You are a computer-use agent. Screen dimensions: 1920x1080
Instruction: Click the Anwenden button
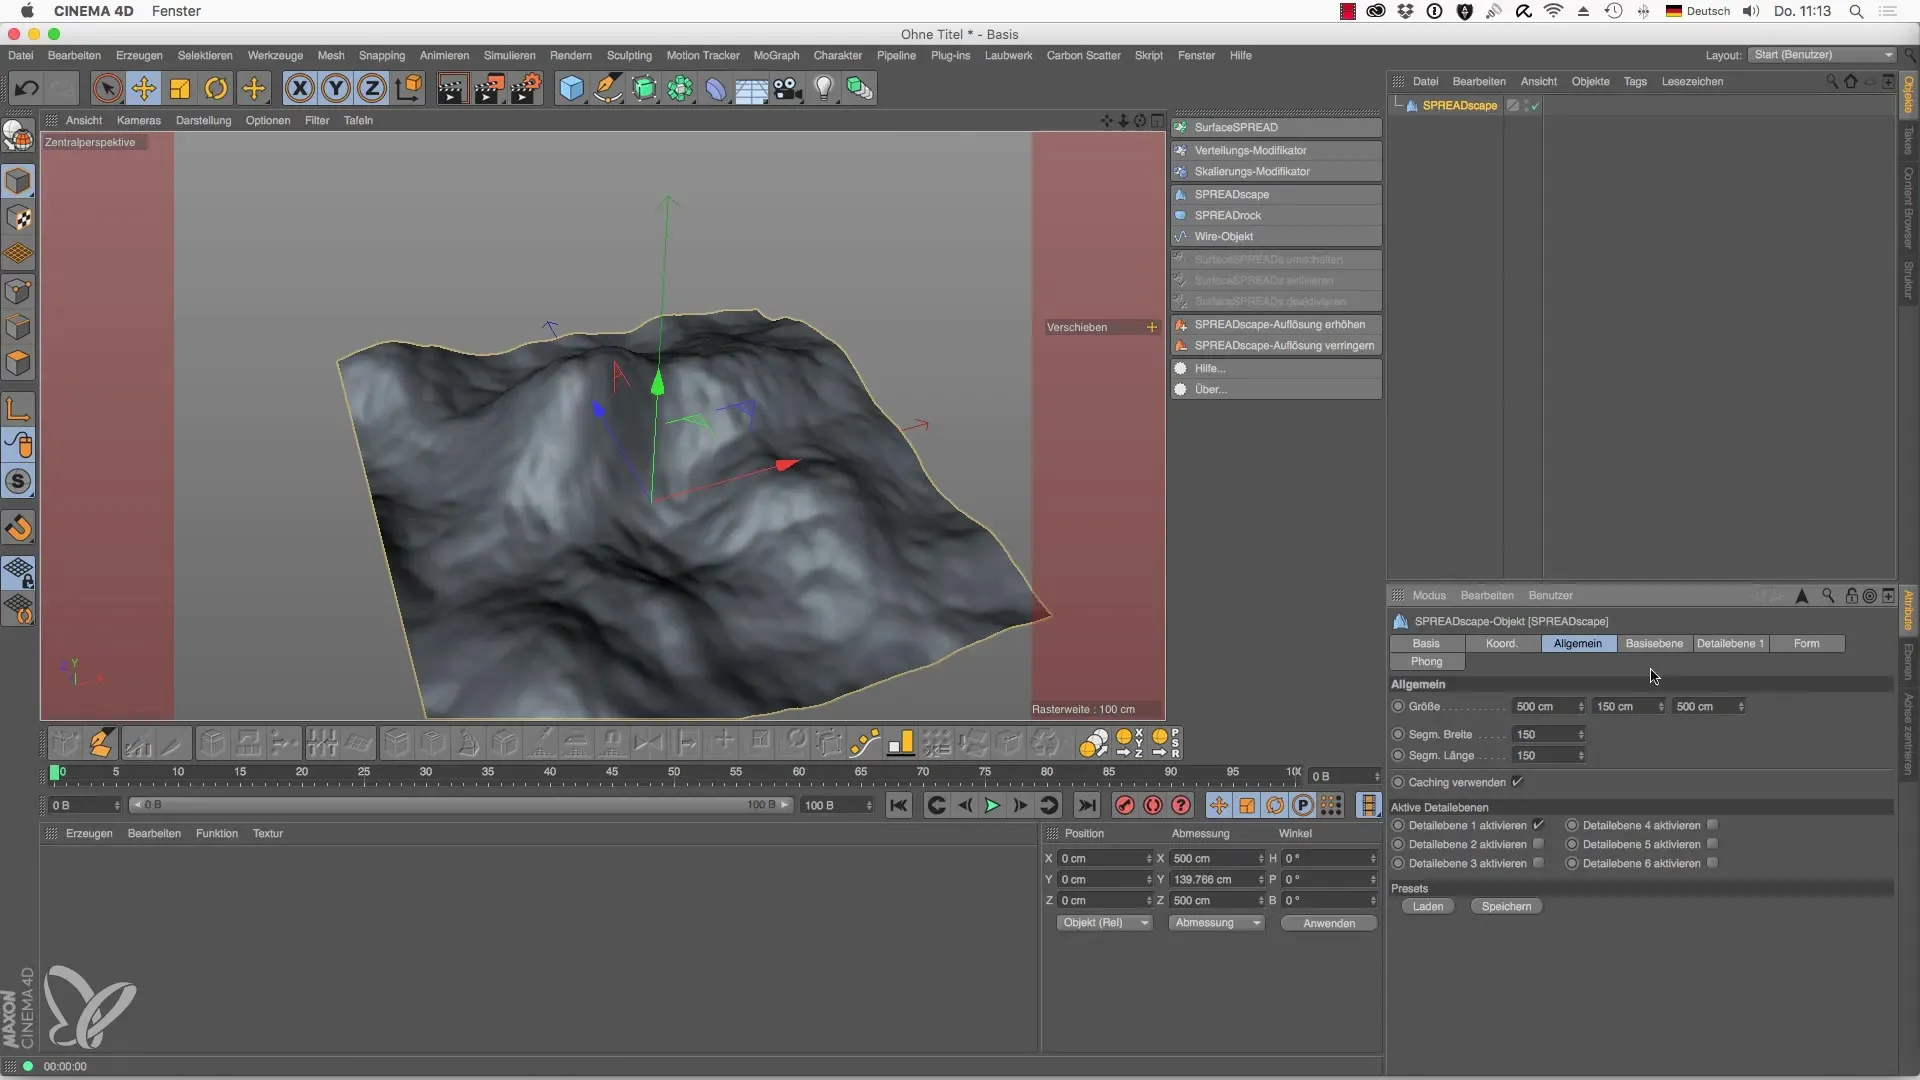[x=1328, y=924]
